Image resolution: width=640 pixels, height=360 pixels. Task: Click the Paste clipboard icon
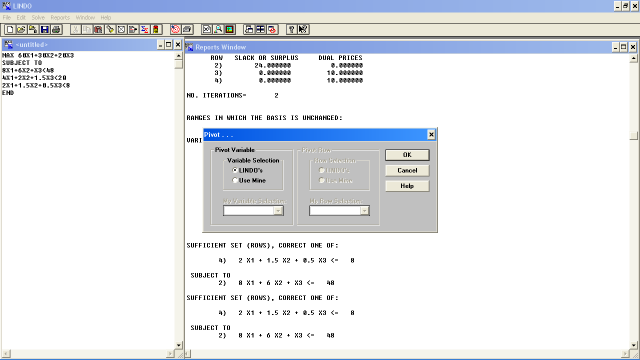point(98,29)
